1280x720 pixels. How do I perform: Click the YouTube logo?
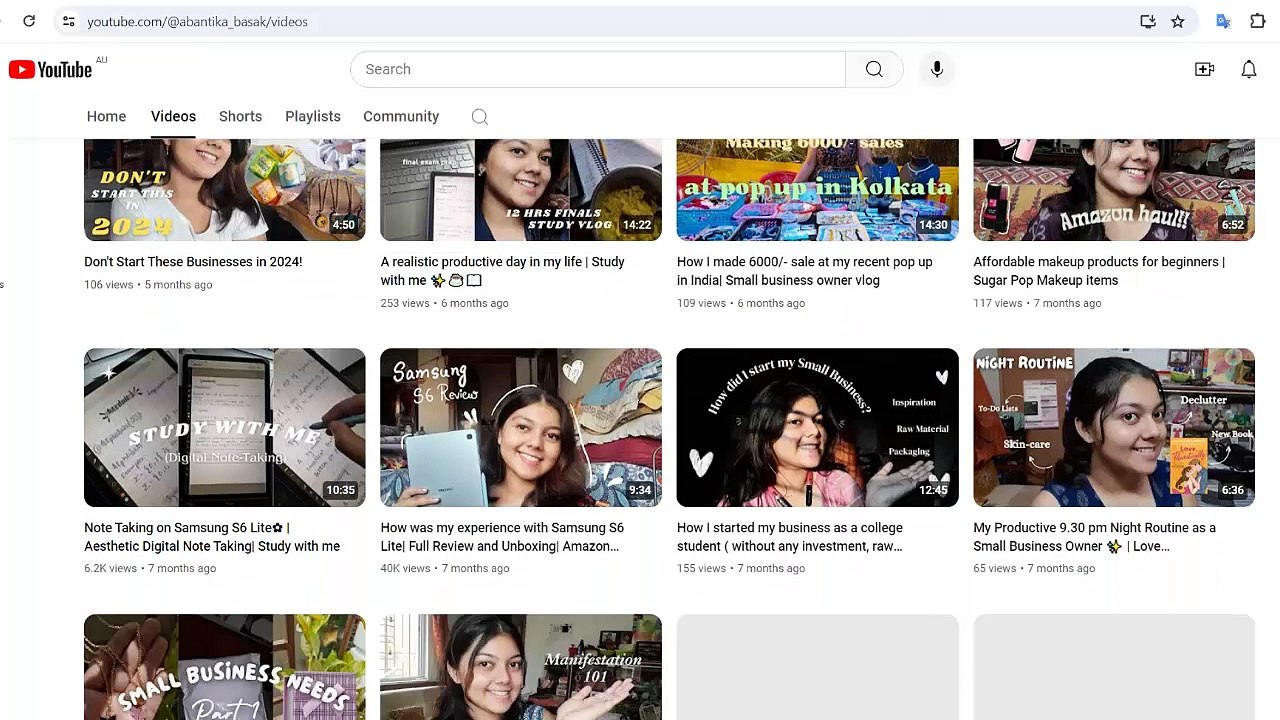(51, 69)
